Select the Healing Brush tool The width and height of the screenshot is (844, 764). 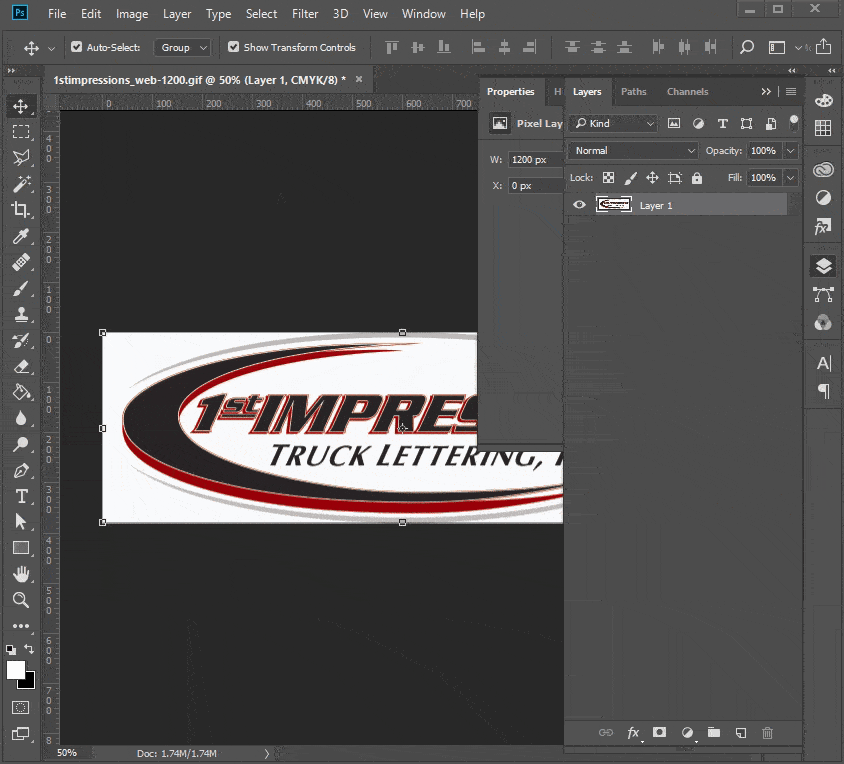pyautogui.click(x=21, y=262)
